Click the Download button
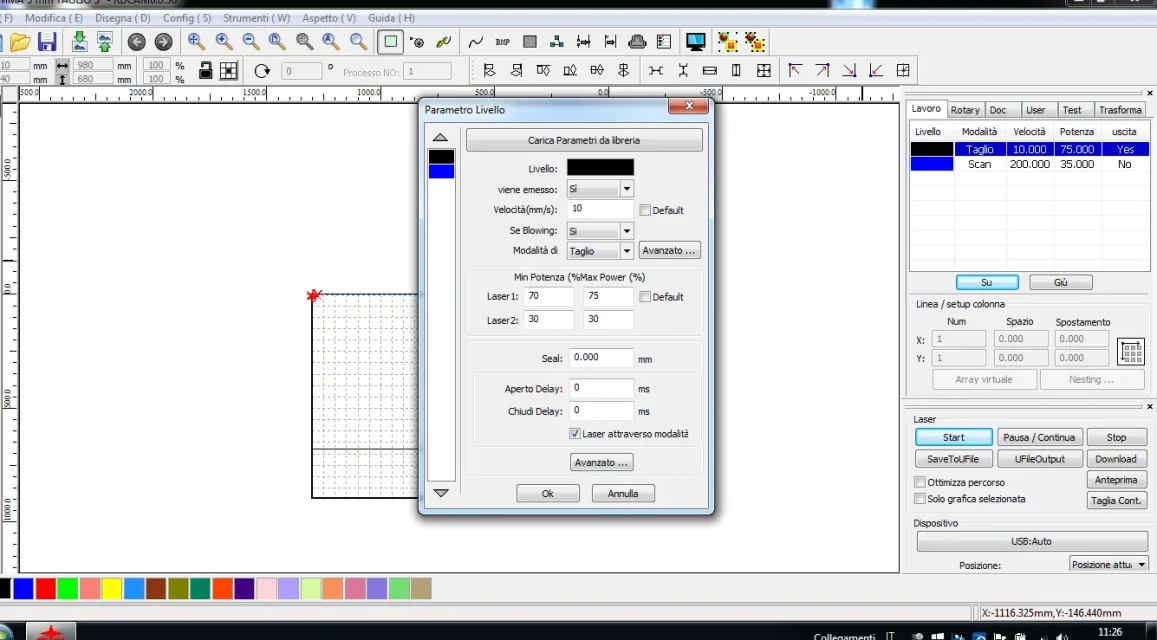1157x640 pixels. 1116,458
